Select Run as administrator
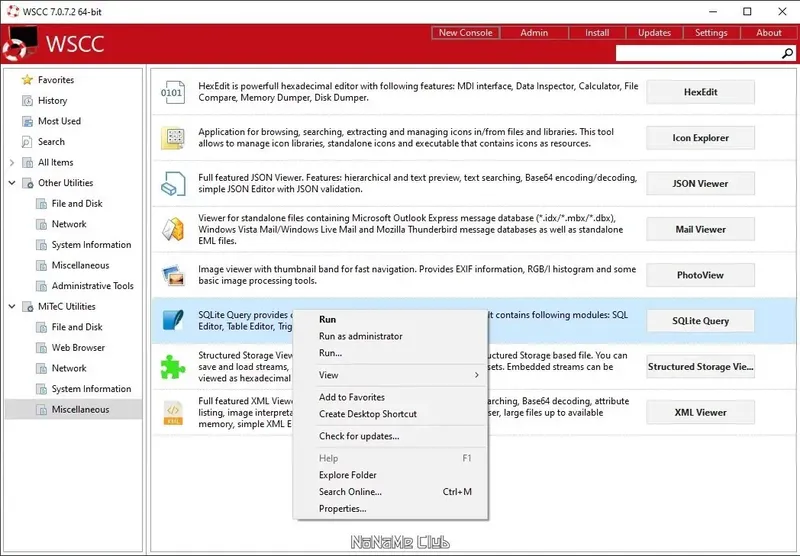This screenshot has height=556, width=800. pyautogui.click(x=390, y=336)
